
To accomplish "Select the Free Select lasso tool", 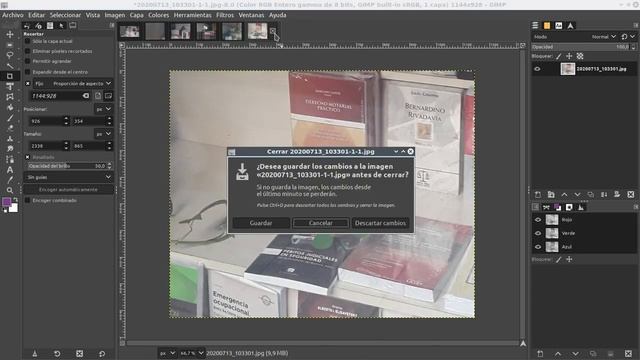I will coord(10,55).
